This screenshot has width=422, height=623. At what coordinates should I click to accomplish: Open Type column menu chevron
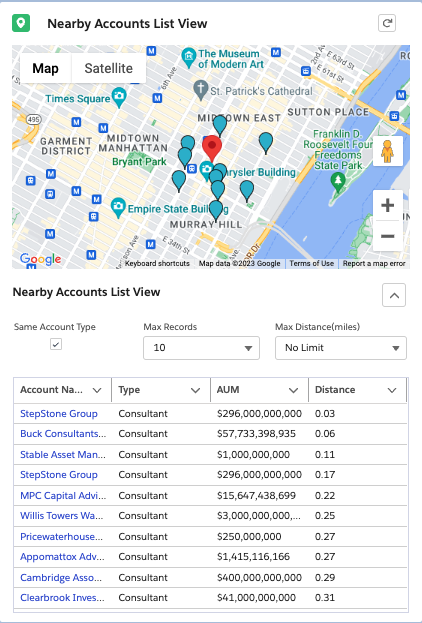pos(195,390)
